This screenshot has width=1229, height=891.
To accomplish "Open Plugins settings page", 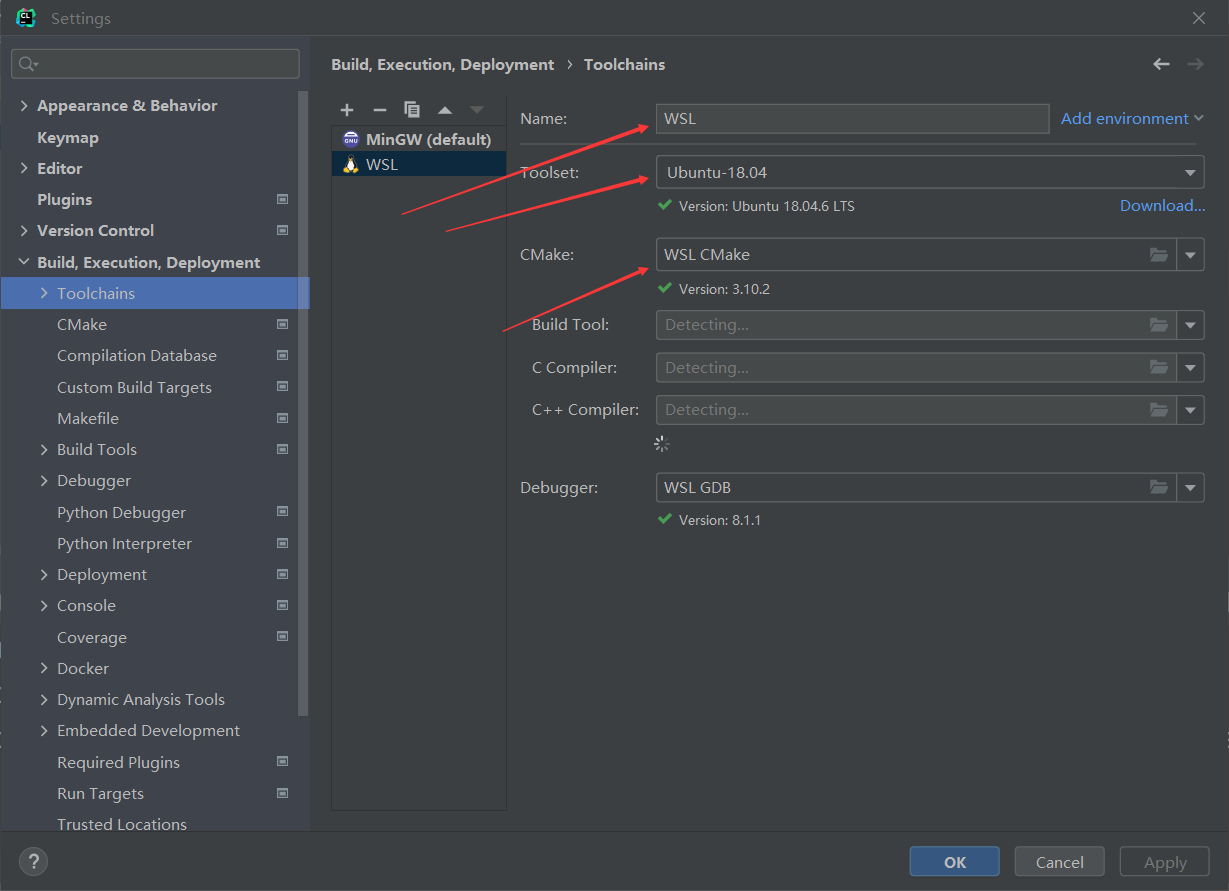I will coord(64,200).
